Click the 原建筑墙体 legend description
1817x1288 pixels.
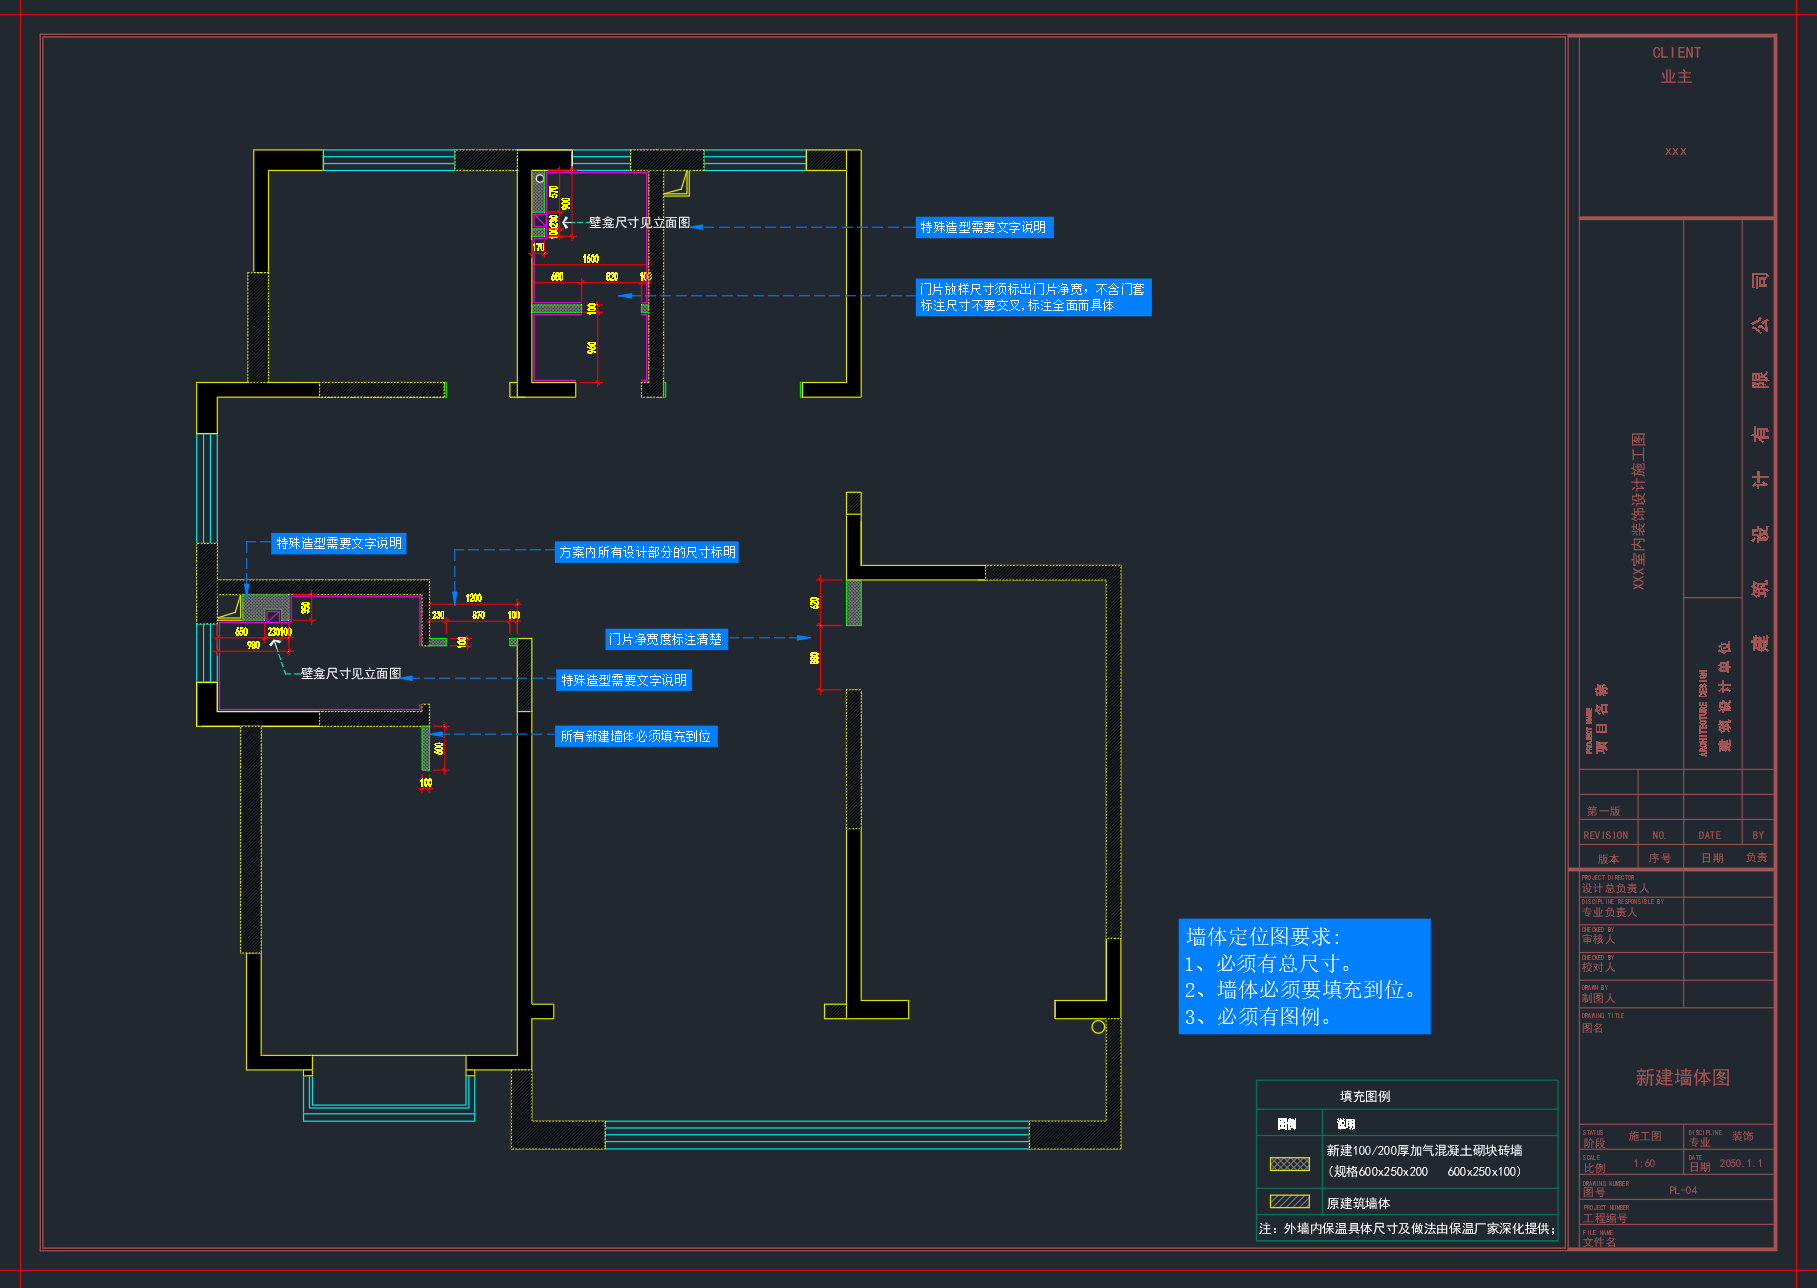[1358, 1203]
